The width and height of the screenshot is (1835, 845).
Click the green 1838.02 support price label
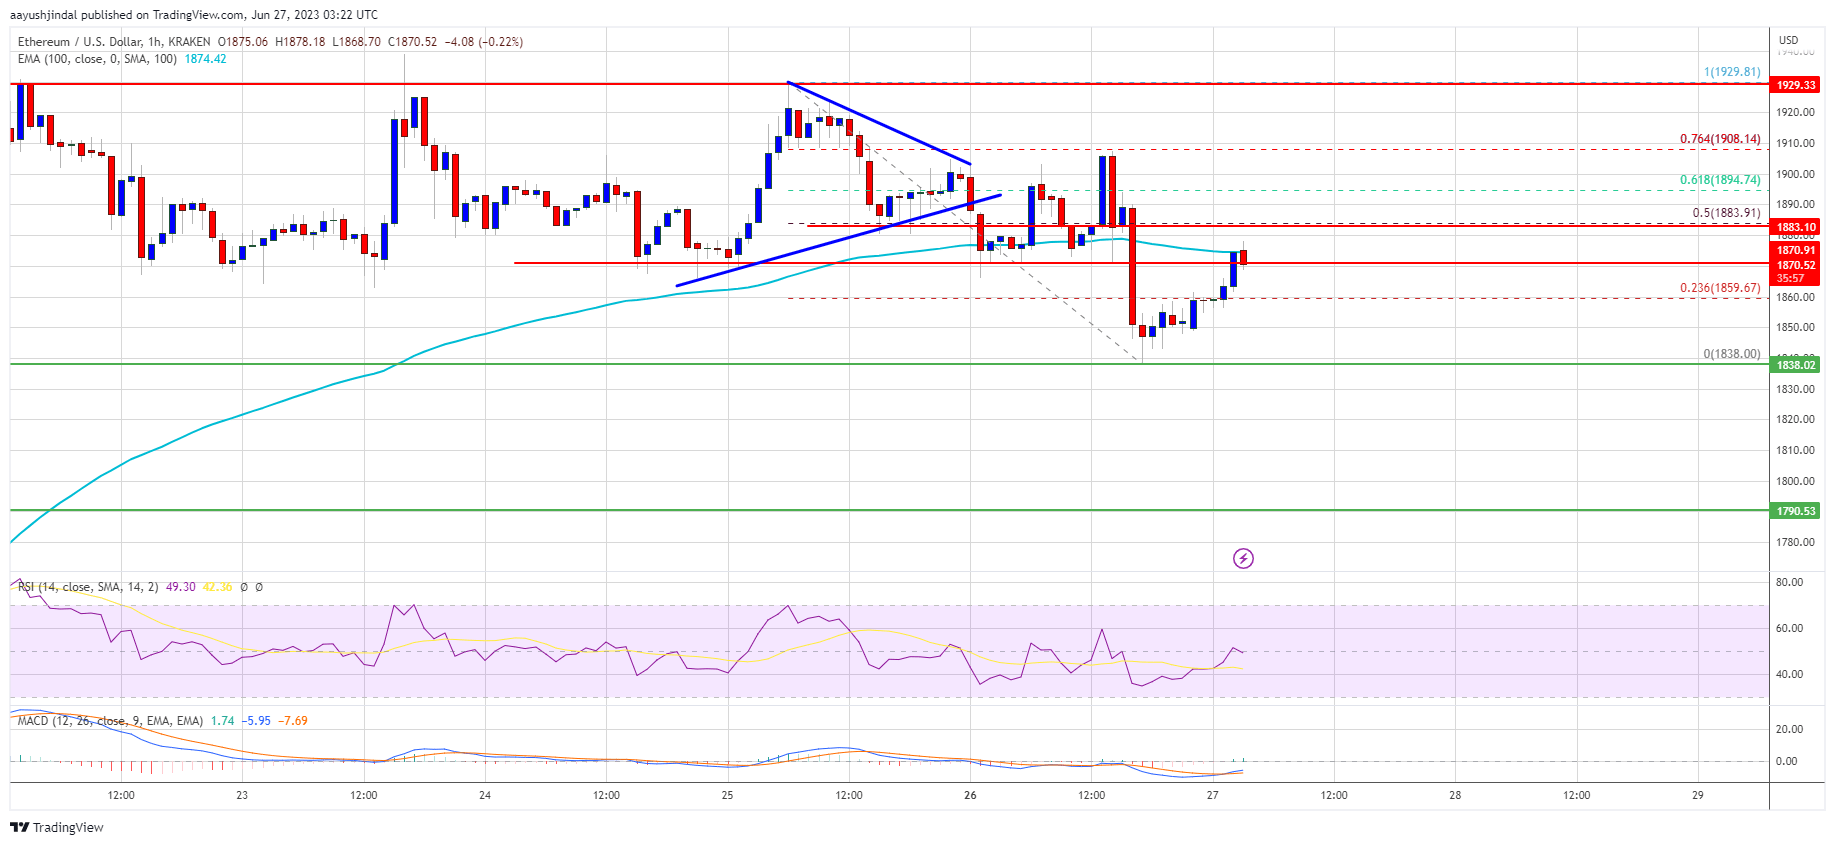pos(1795,365)
